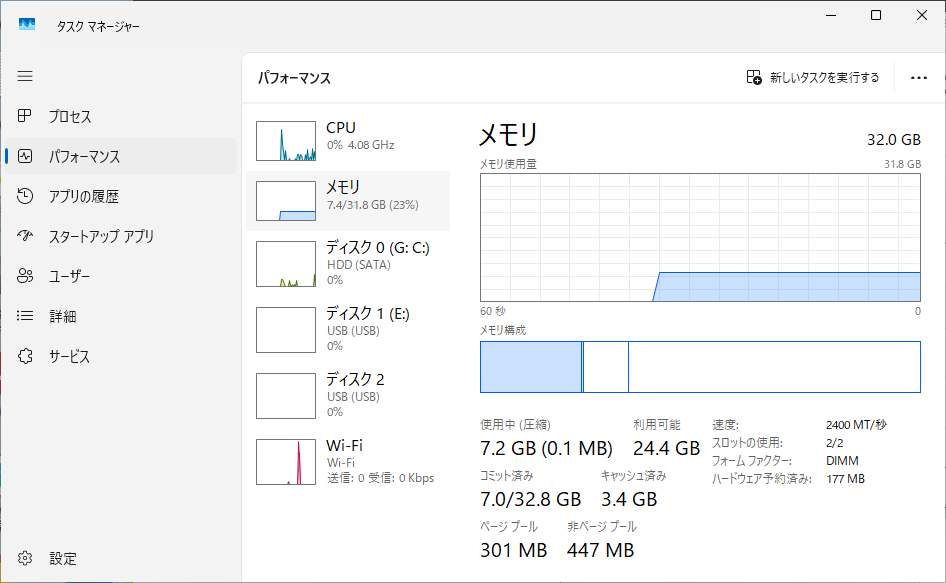Click the メモリ使用量 usage graph
The width and height of the screenshot is (946, 583).
pos(700,237)
